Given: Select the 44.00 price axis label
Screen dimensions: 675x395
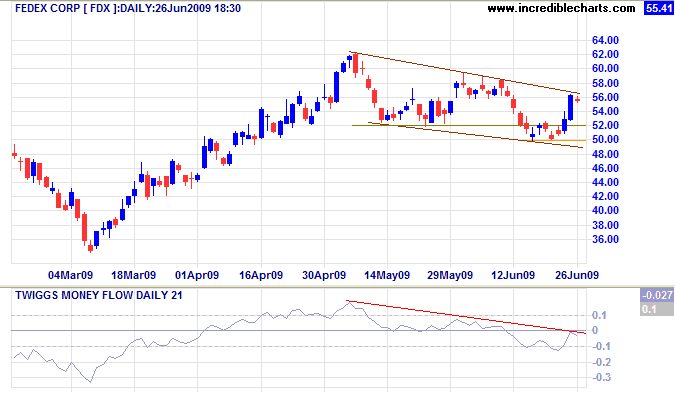Looking at the screenshot, I should 605,182.
